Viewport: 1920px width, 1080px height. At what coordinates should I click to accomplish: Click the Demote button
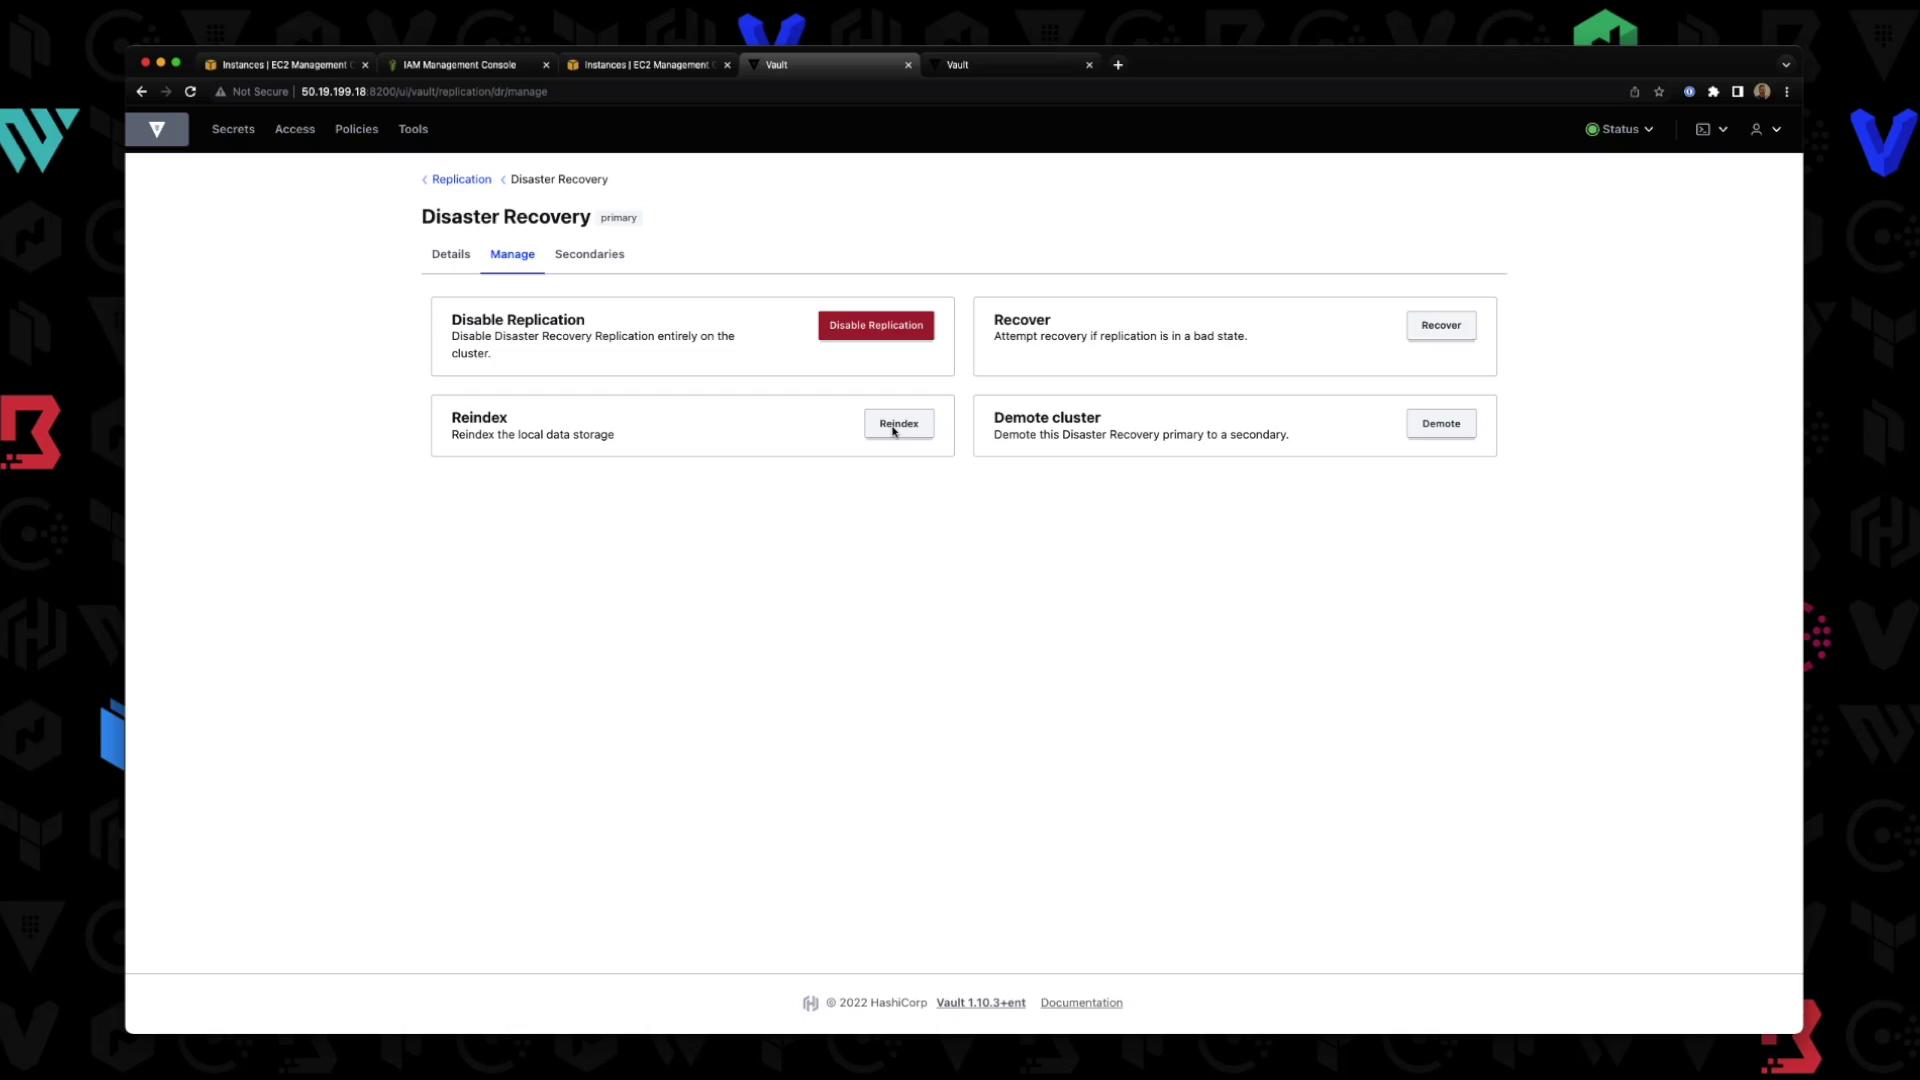pyautogui.click(x=1440, y=424)
